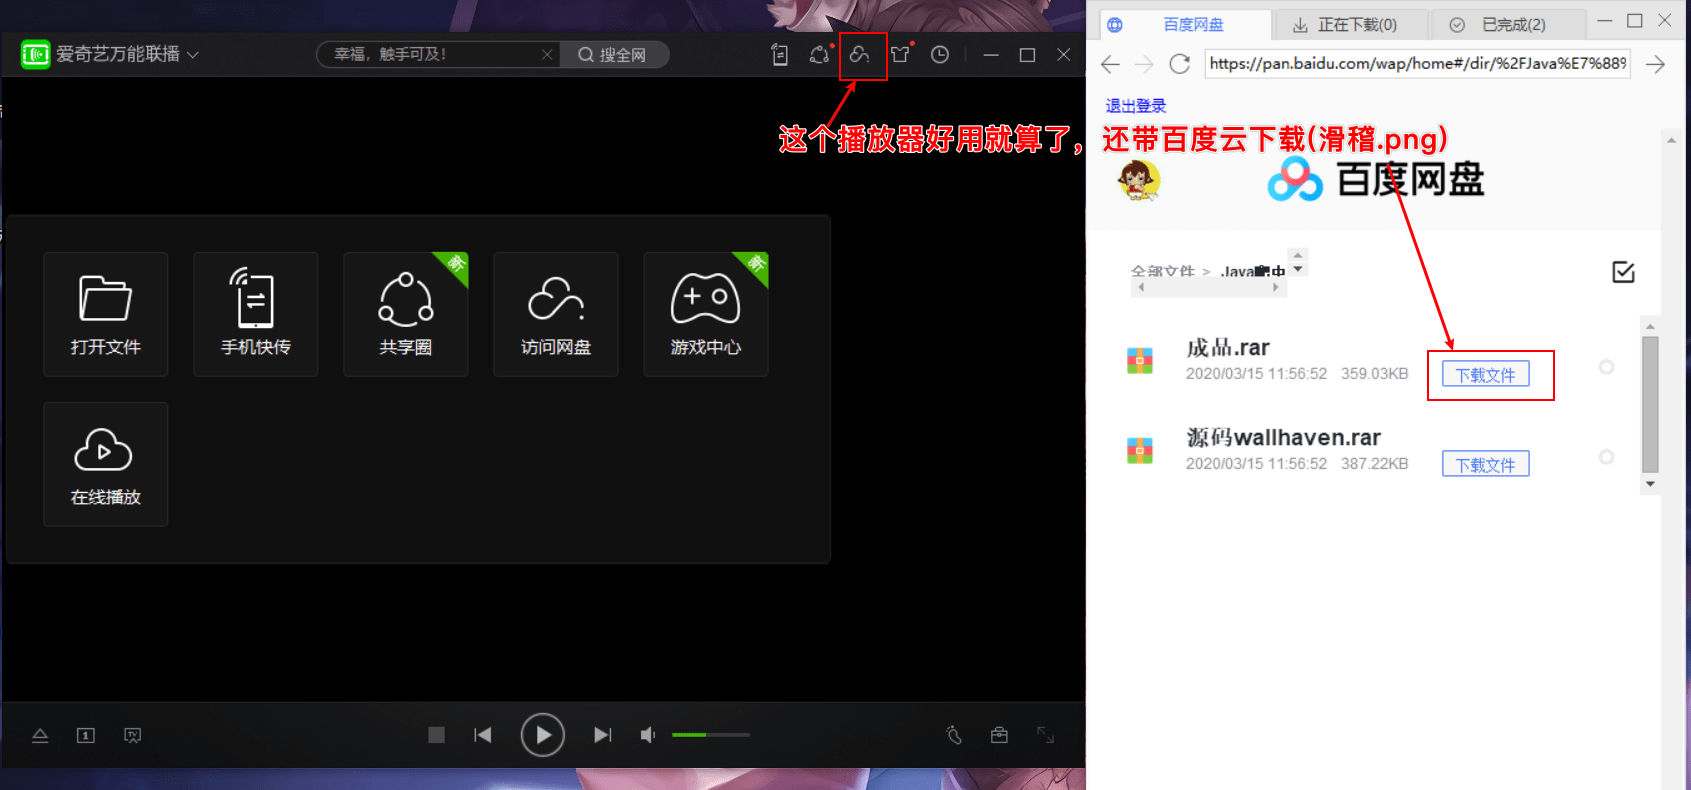
Task: Open the 游戏中心 game center tile
Action: point(705,314)
